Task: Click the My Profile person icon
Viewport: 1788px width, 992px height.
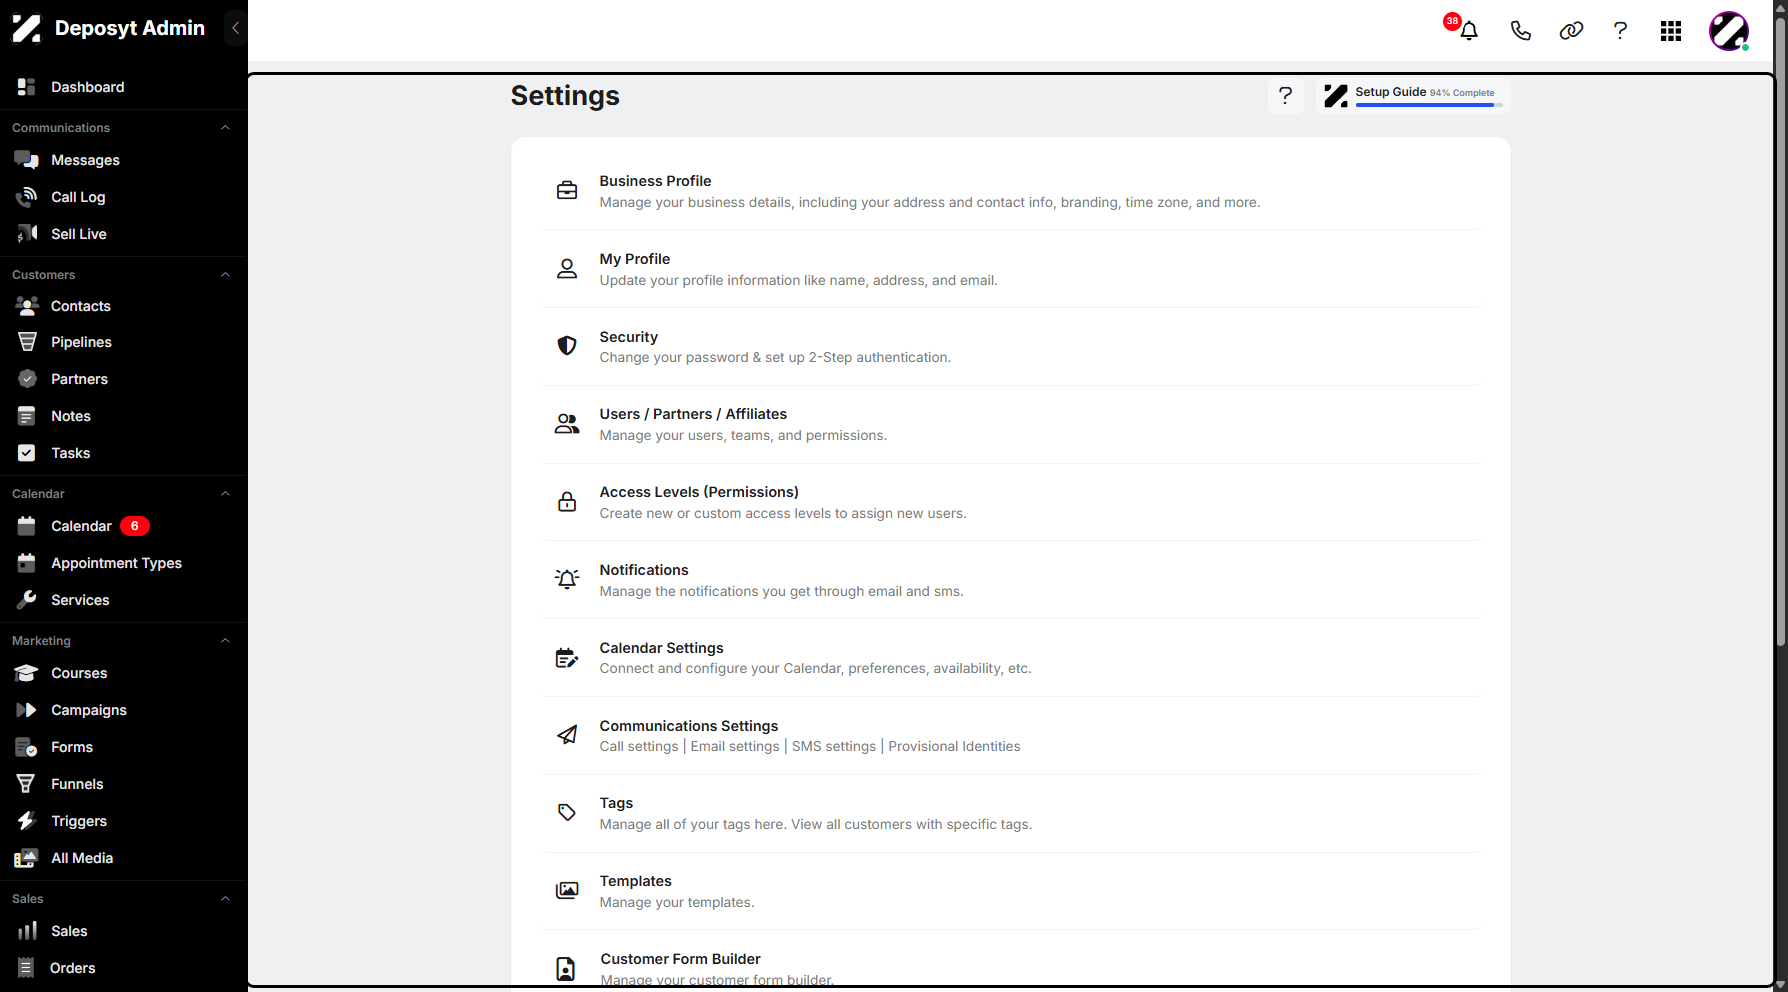Action: [x=567, y=268]
